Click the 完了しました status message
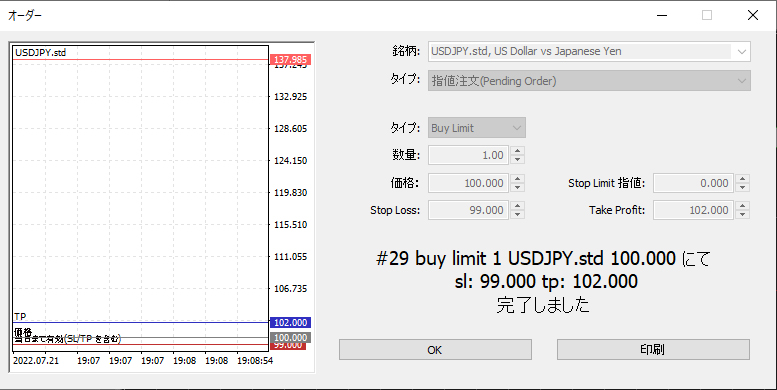This screenshot has width=777, height=390. tap(543, 304)
